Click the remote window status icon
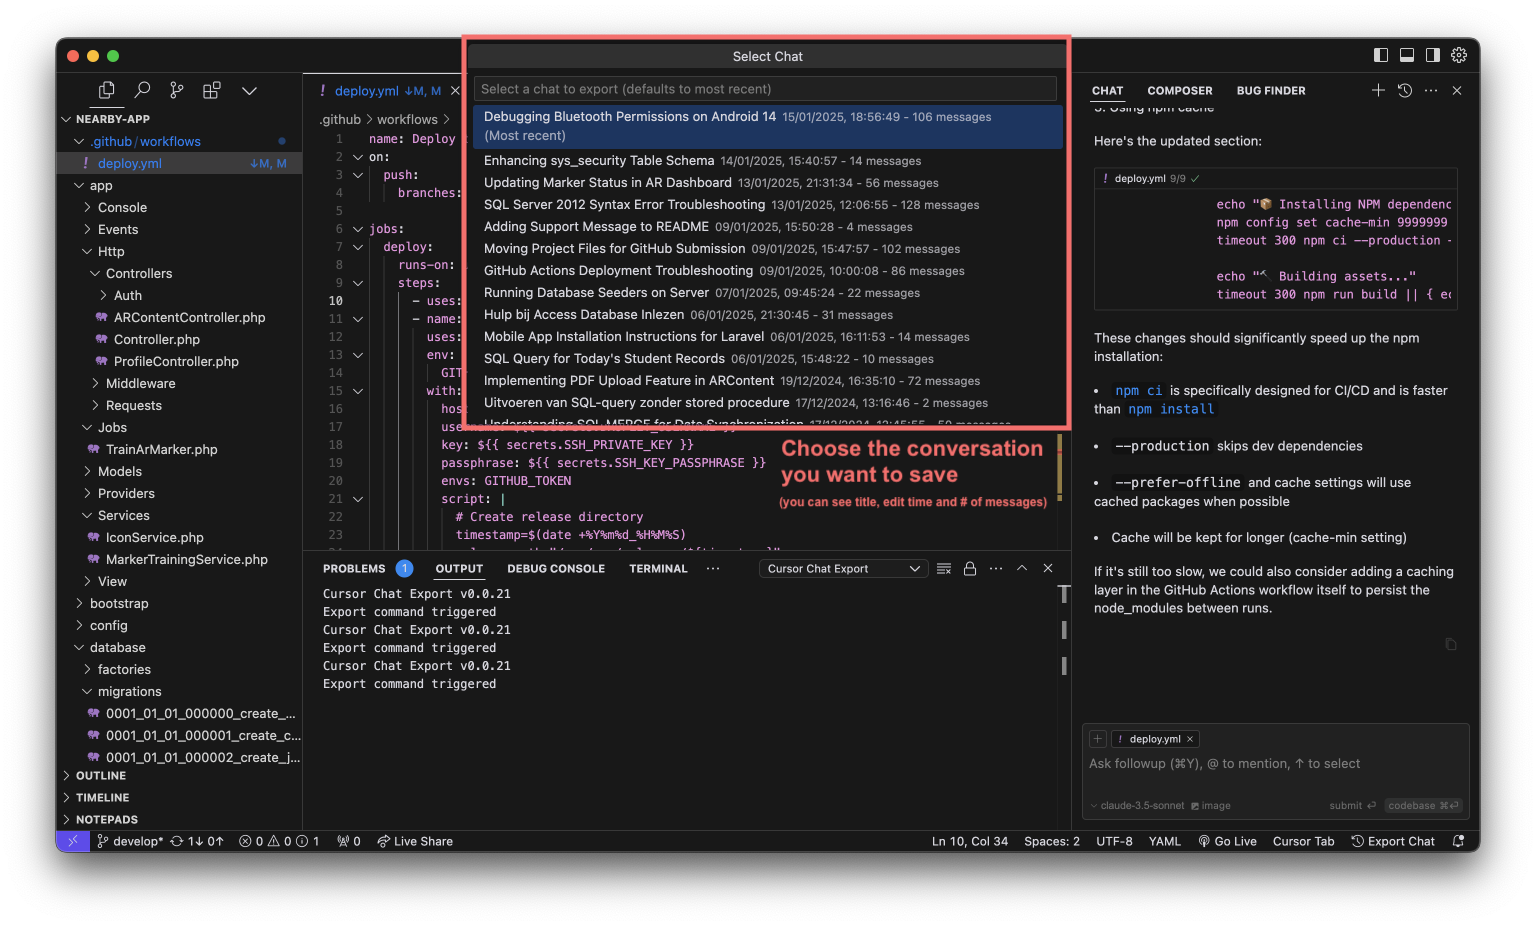This screenshot has width=1536, height=926. click(72, 841)
